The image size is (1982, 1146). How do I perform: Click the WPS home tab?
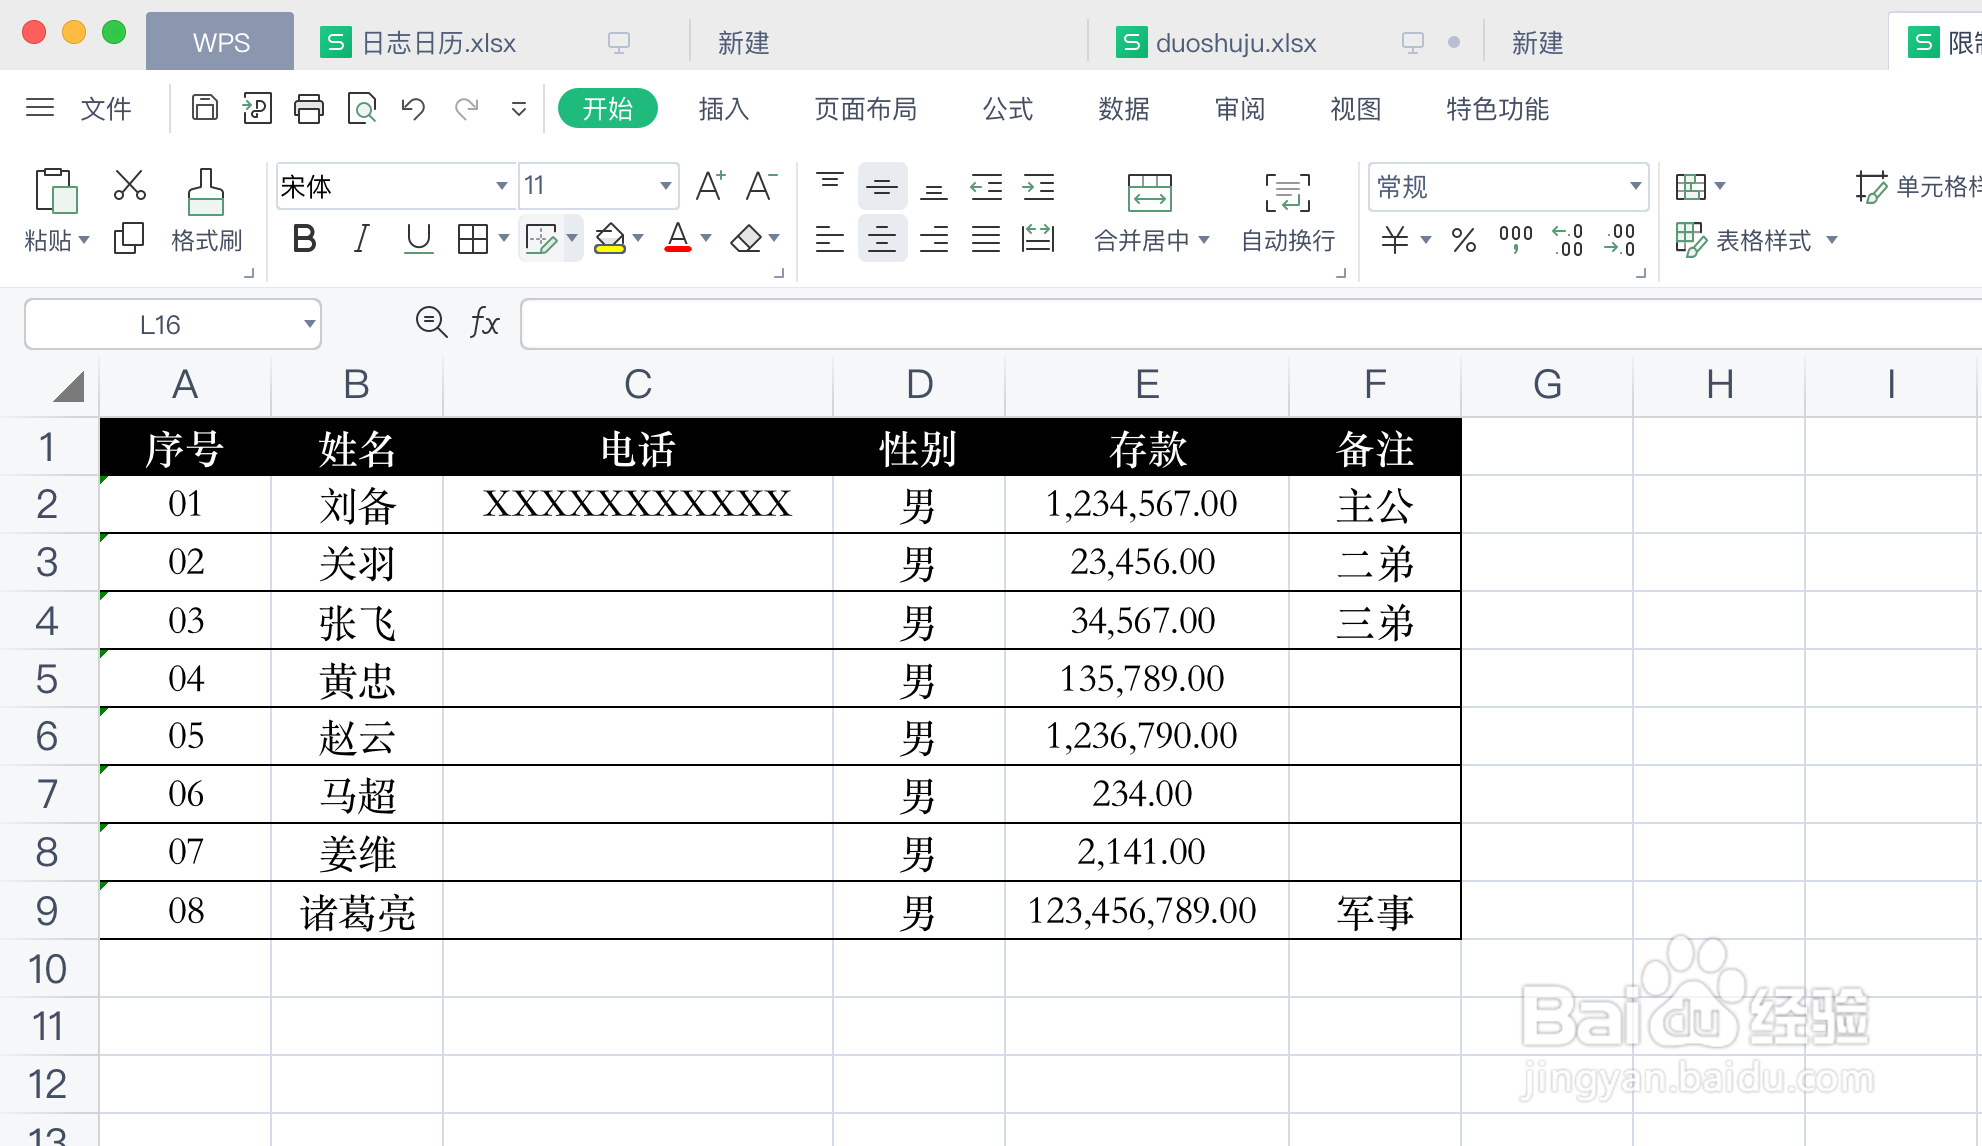(x=220, y=43)
